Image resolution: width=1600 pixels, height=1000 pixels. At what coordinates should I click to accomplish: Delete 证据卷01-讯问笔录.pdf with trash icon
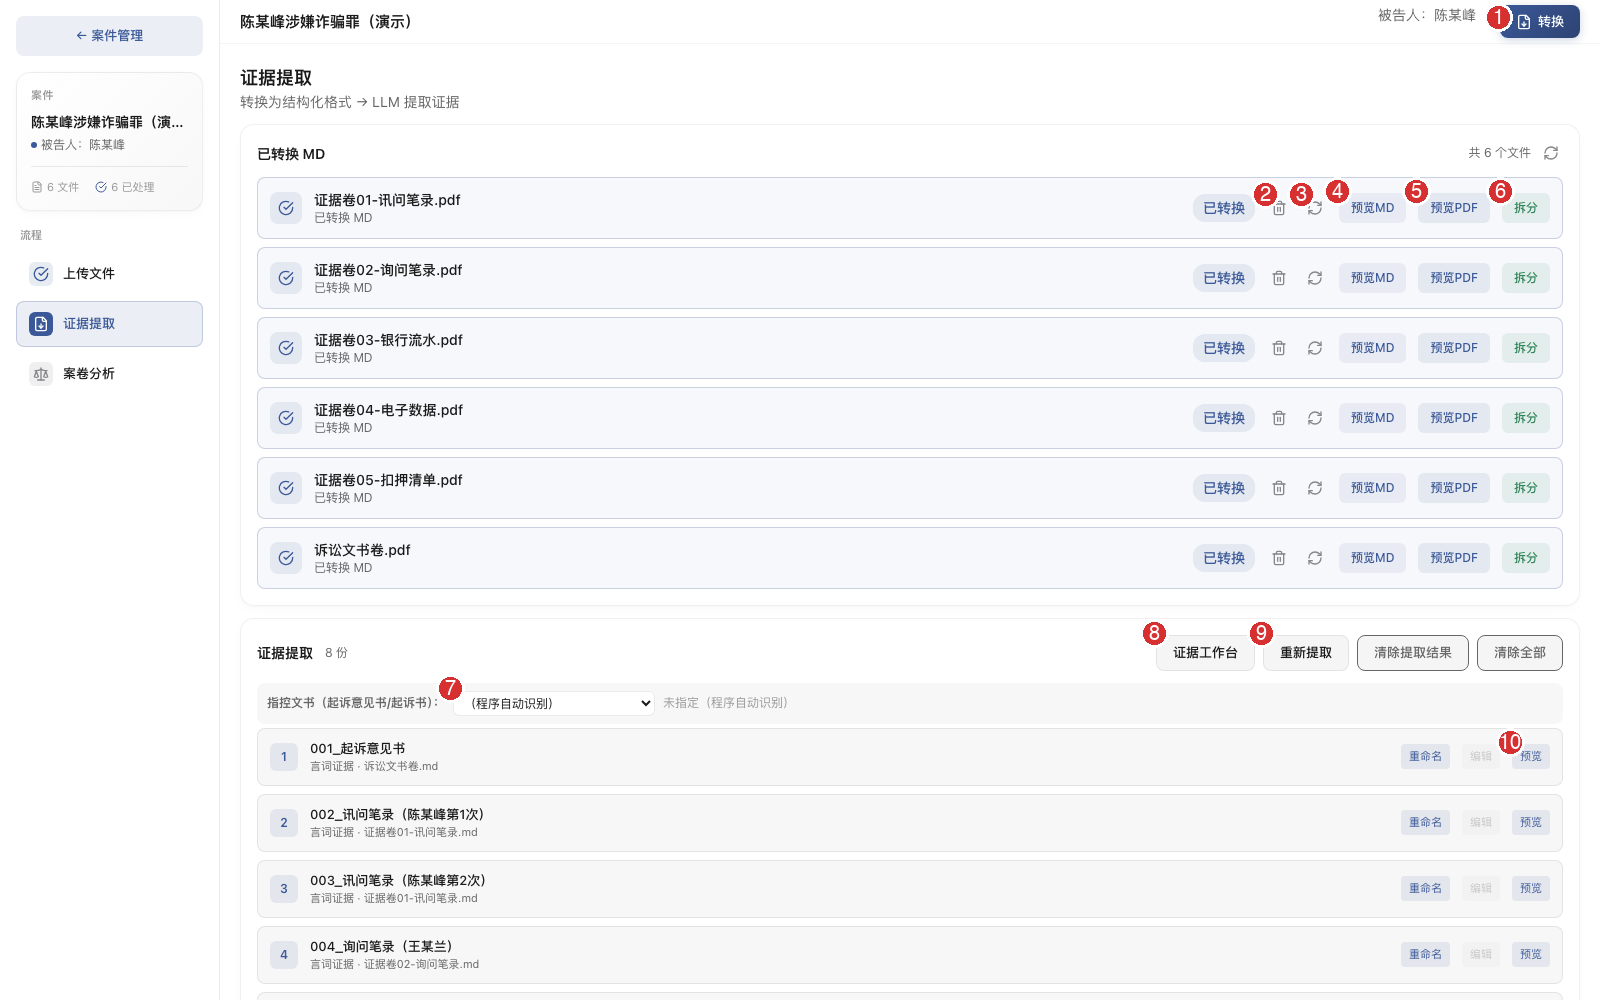pyautogui.click(x=1279, y=208)
